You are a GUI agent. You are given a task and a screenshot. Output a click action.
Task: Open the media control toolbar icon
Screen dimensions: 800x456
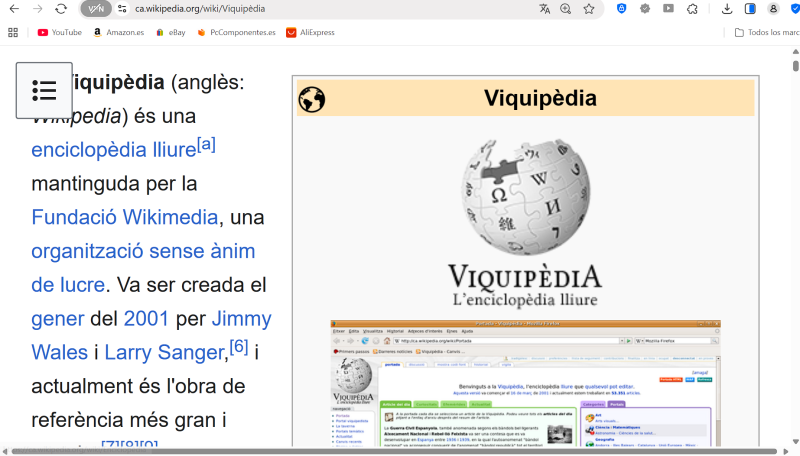click(x=668, y=9)
